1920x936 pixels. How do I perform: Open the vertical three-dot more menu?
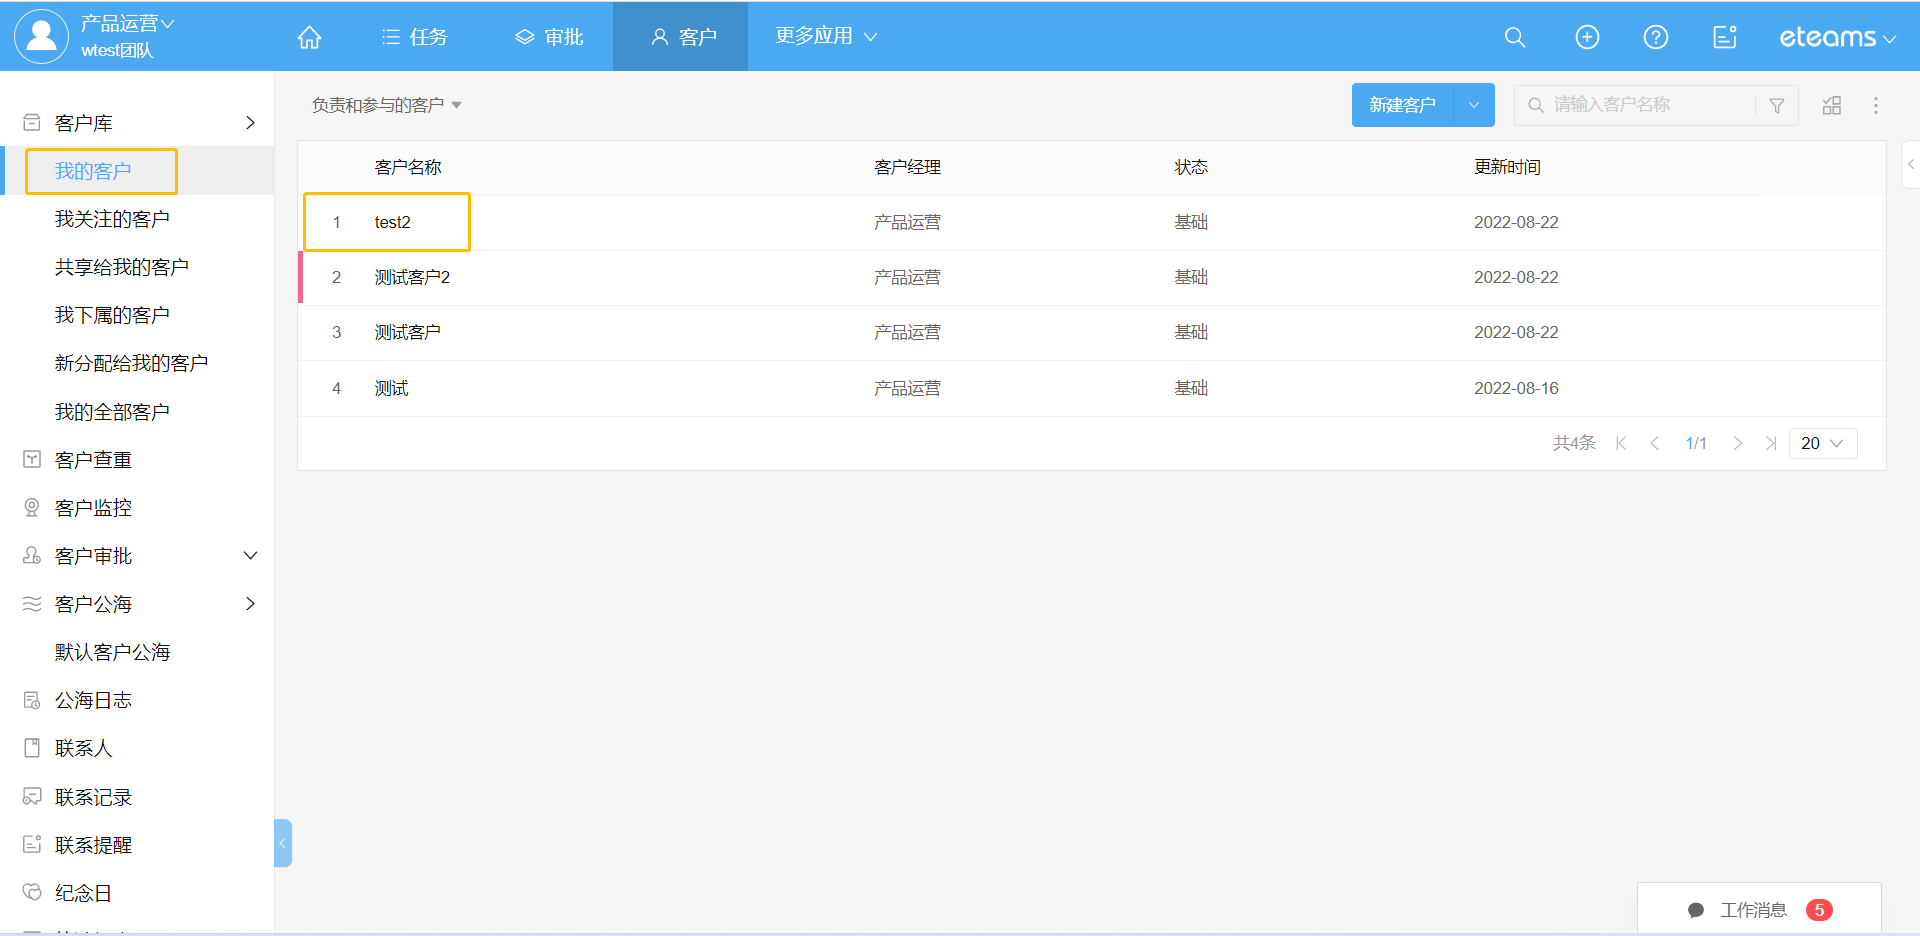point(1876,105)
